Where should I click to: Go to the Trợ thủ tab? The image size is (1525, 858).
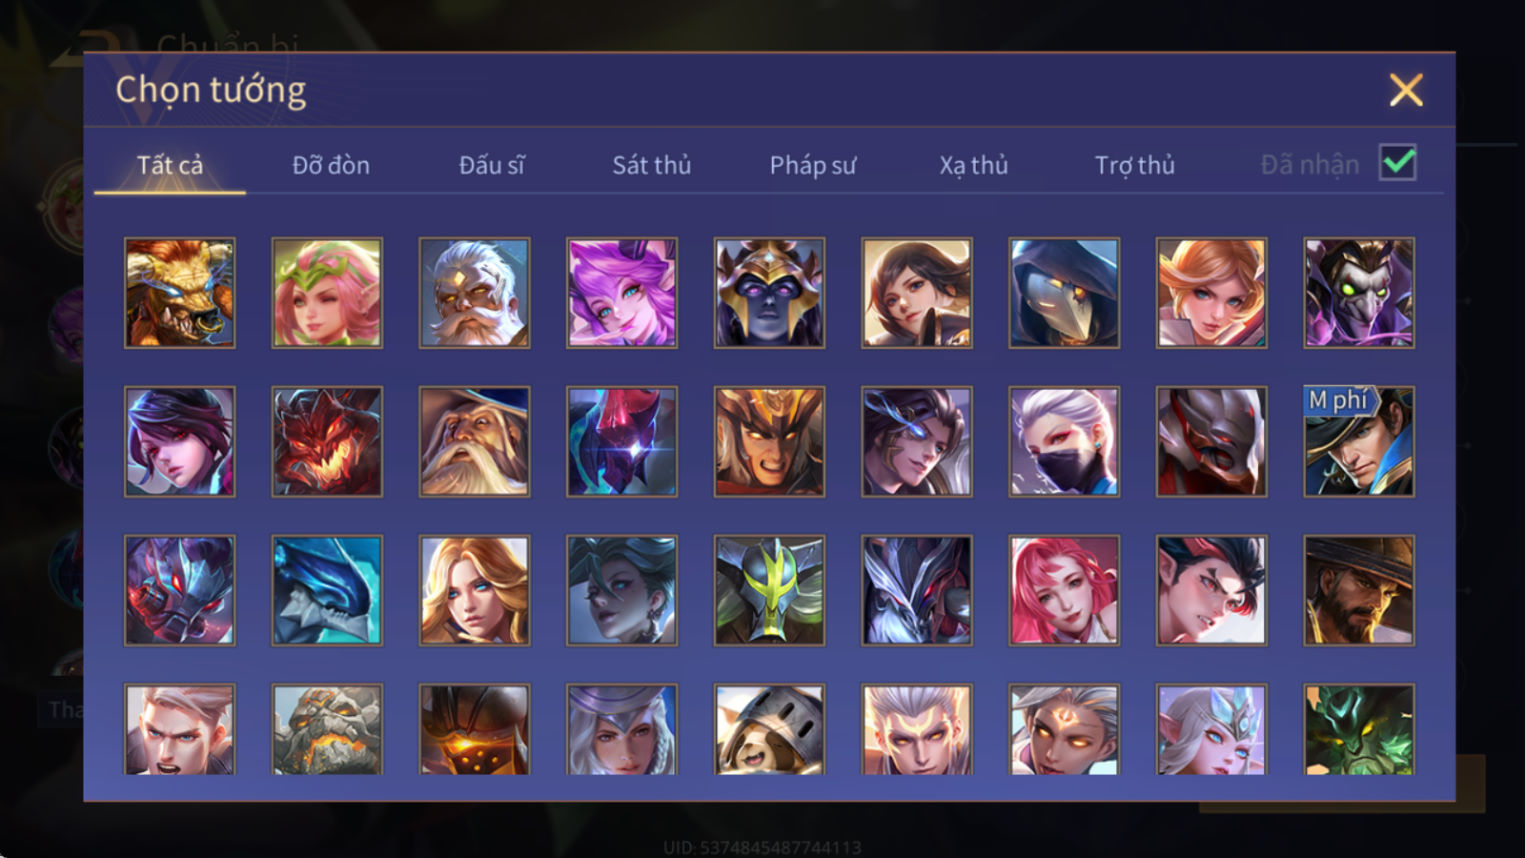tap(1134, 165)
